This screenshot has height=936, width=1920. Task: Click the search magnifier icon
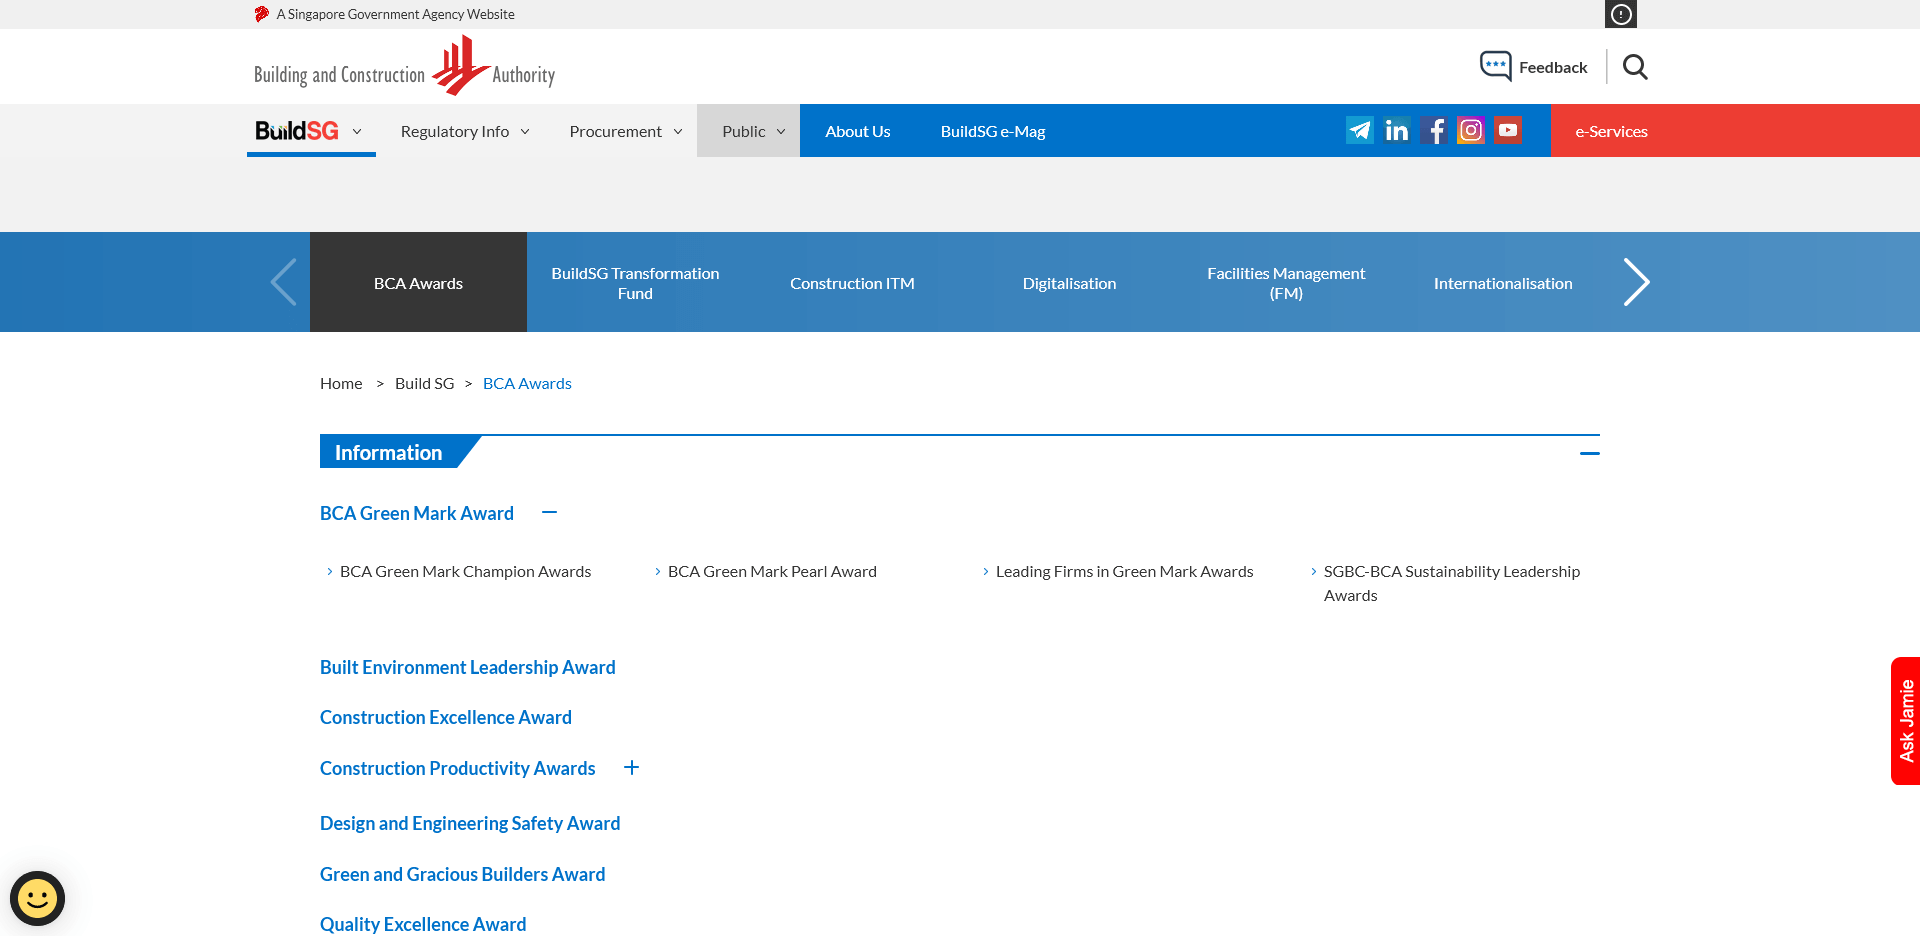click(1635, 67)
